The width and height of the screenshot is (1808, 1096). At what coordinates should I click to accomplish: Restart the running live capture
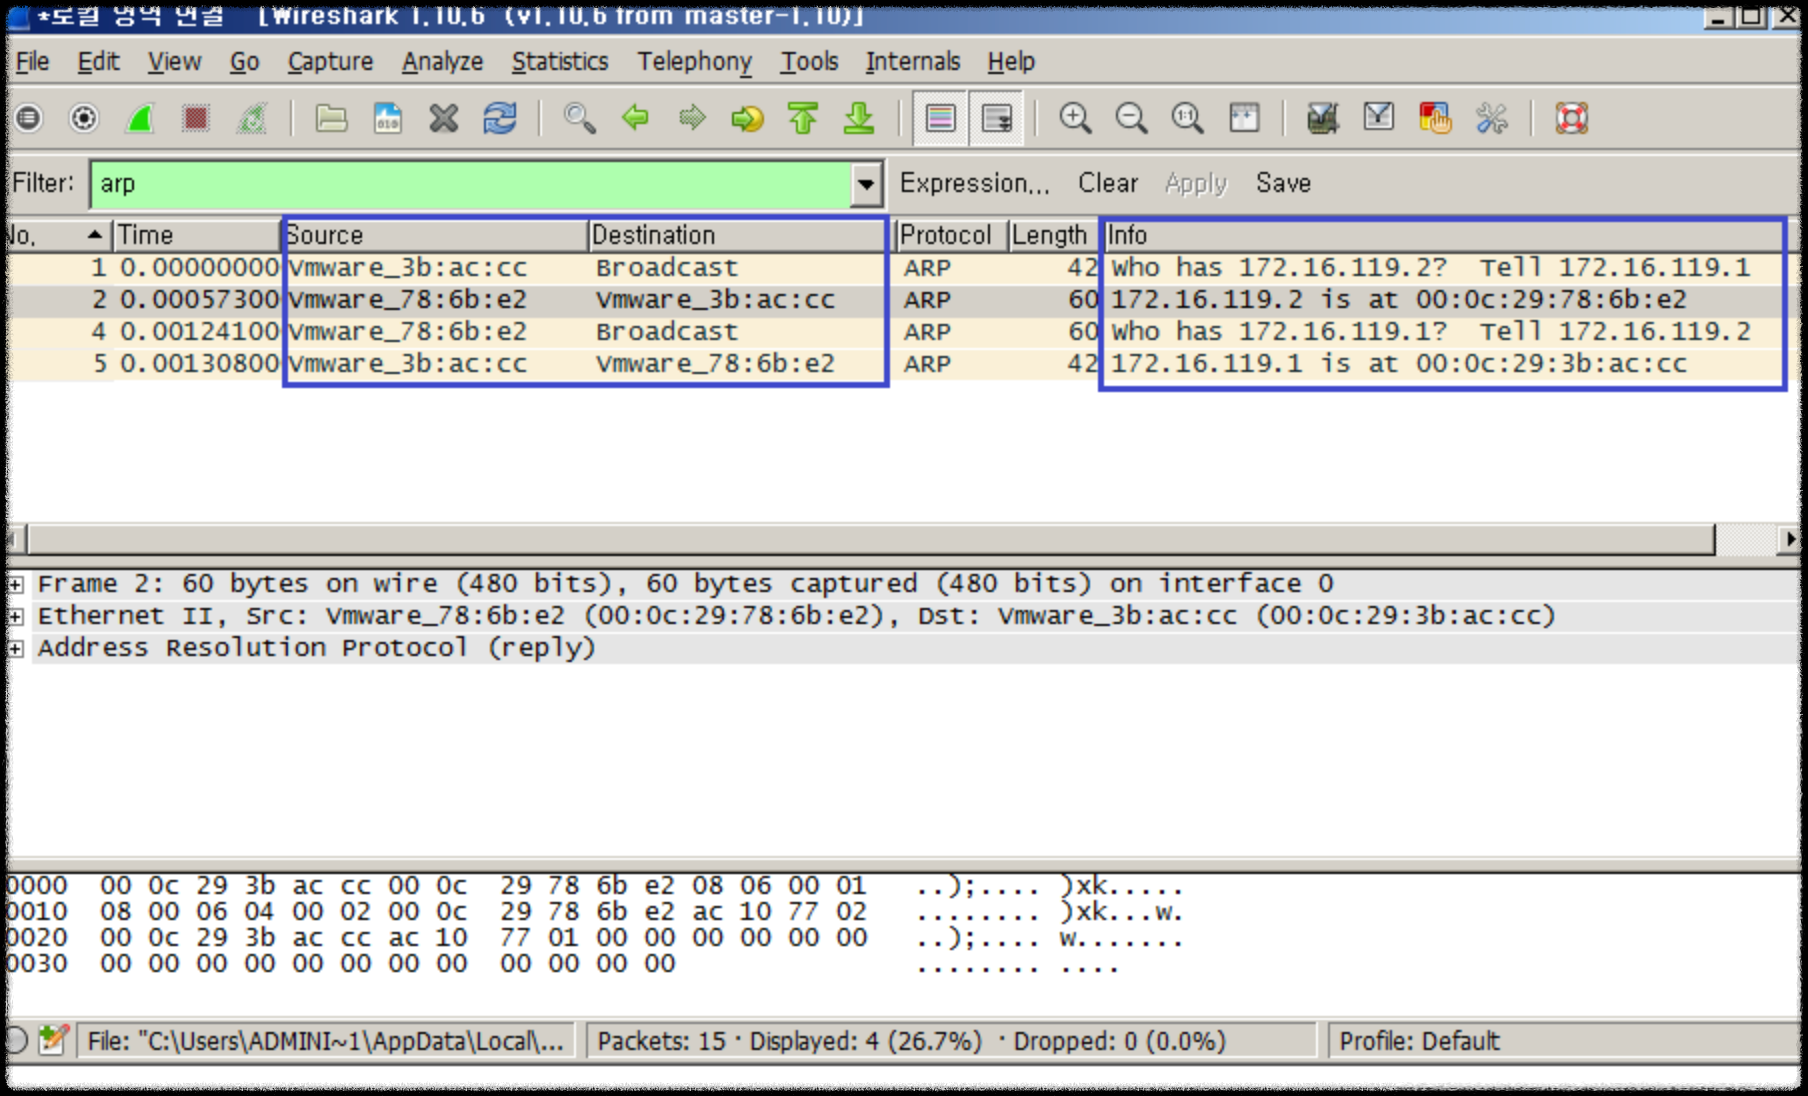click(252, 119)
